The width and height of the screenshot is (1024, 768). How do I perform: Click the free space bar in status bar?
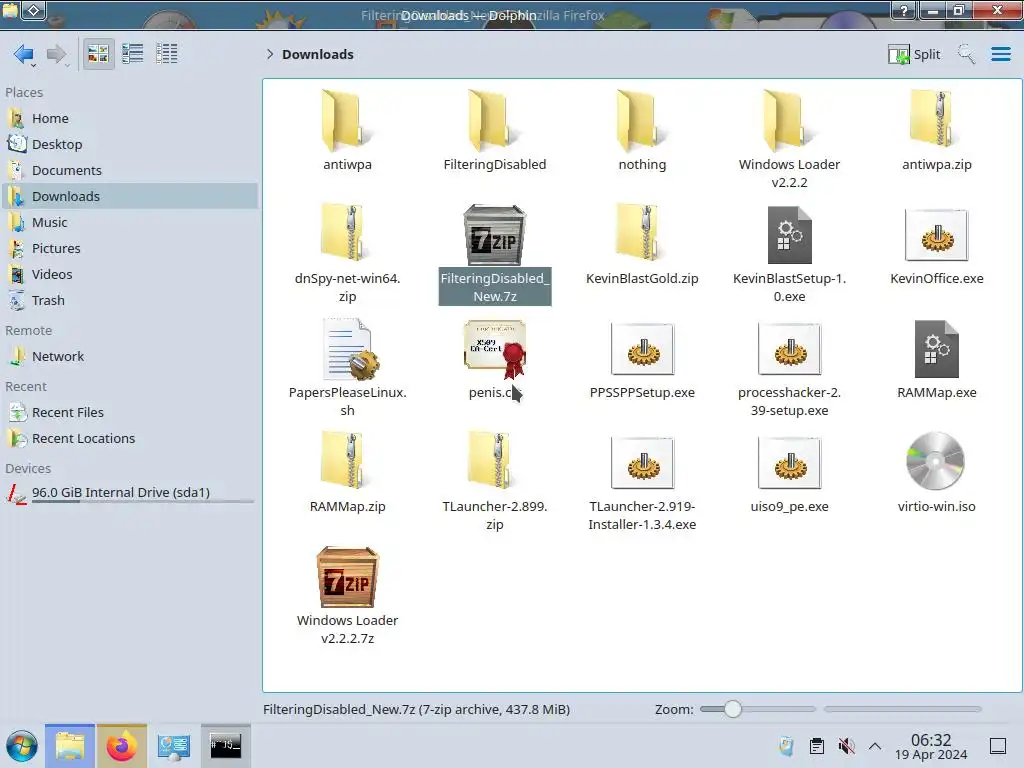[x=903, y=709]
